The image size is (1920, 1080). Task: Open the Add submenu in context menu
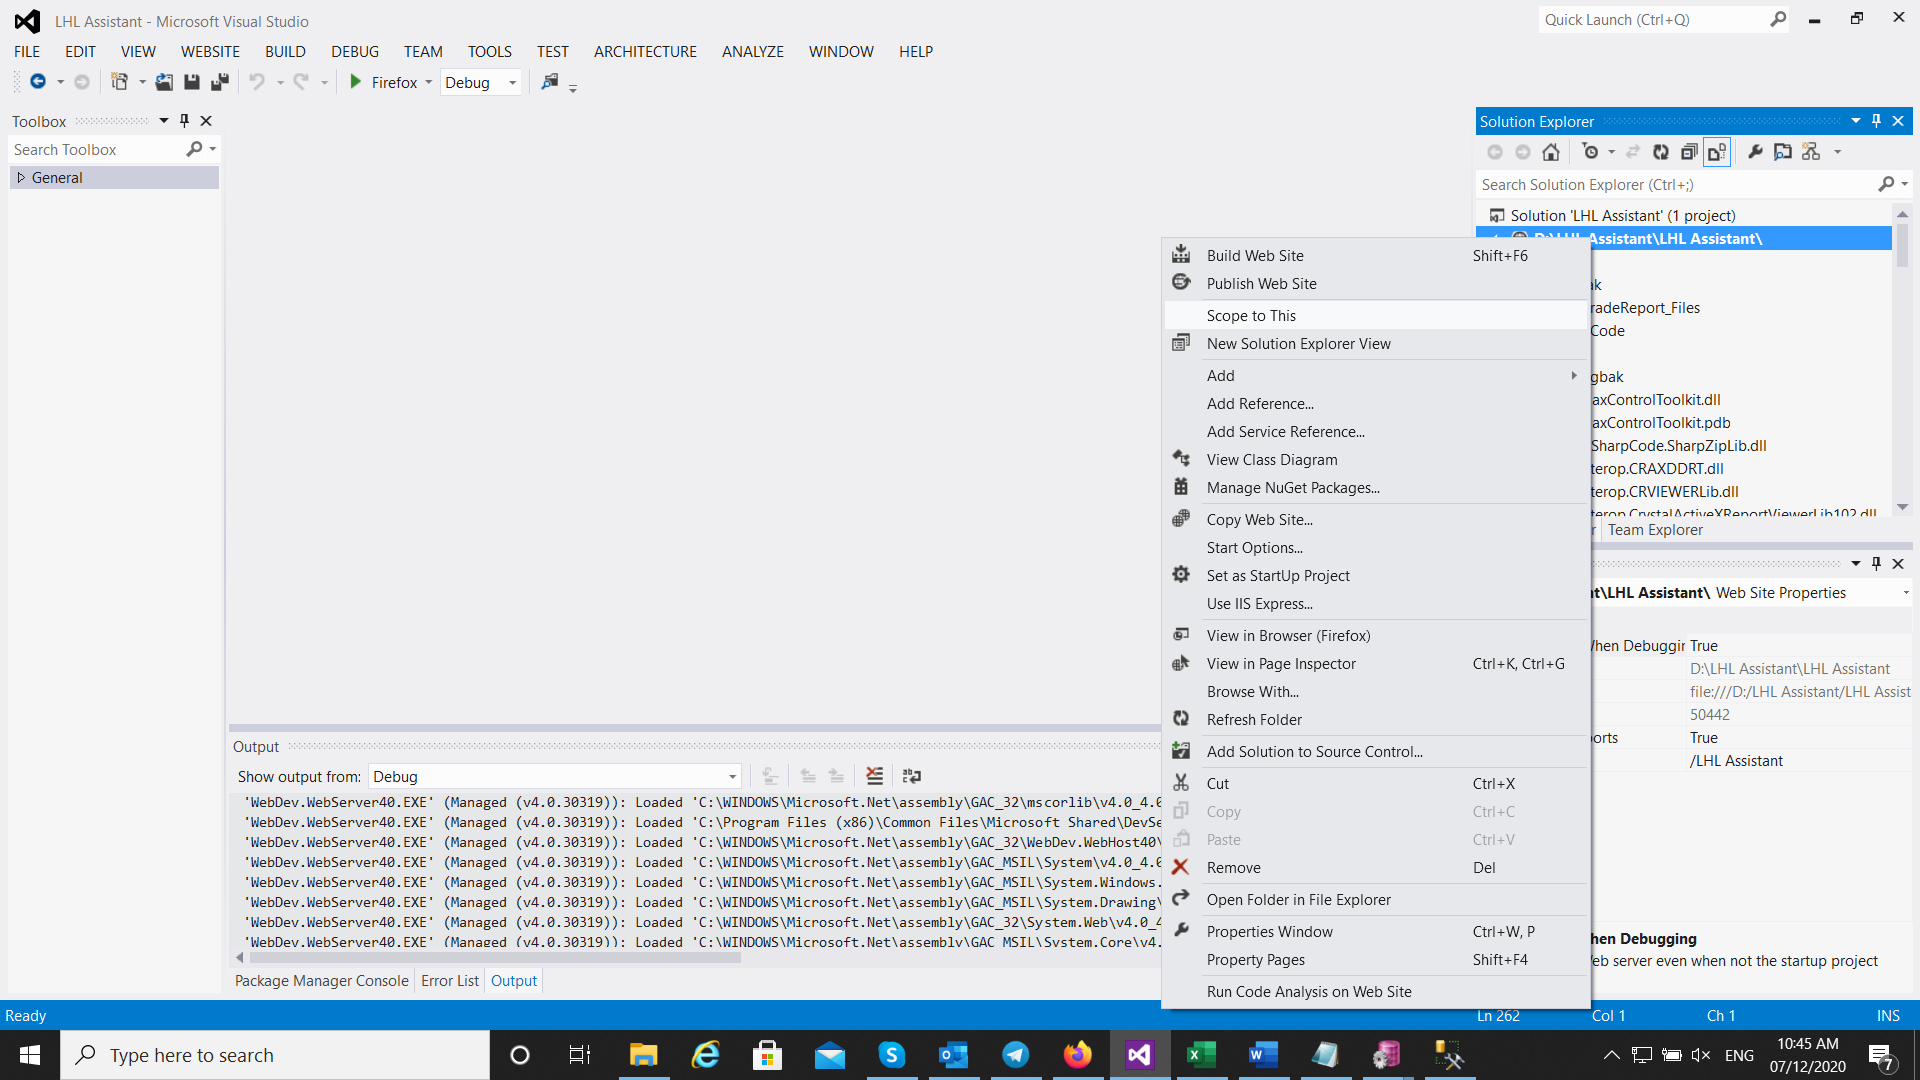[1376, 376]
